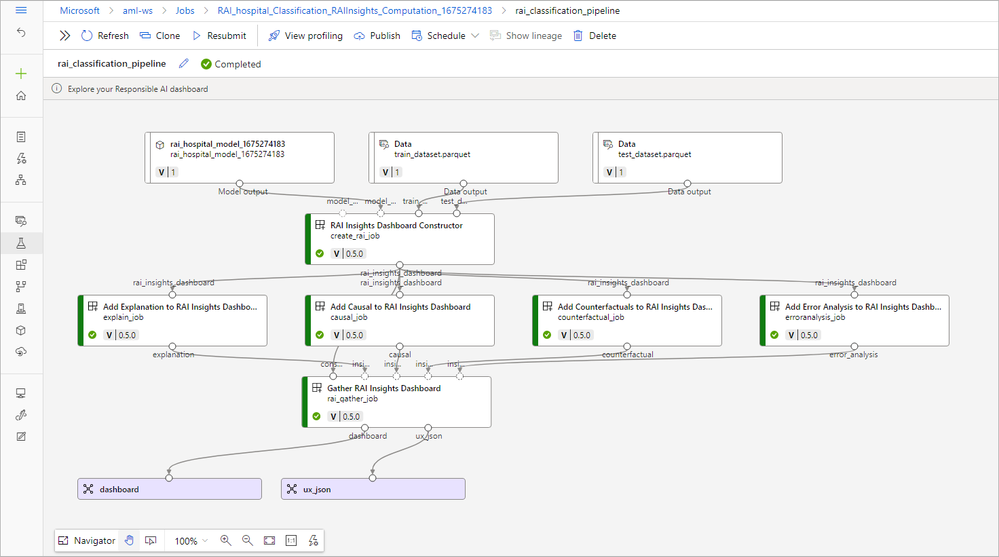Resubmit the pipeline job
Image resolution: width=999 pixels, height=557 pixels.
(219, 36)
